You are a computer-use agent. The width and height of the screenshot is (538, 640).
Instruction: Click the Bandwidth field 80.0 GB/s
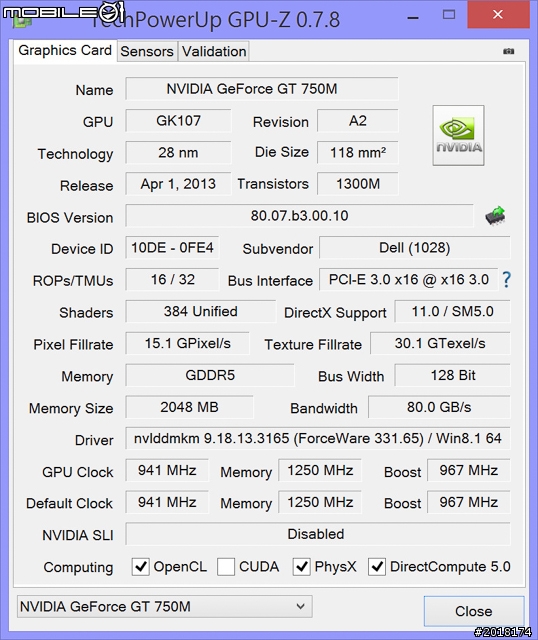point(439,407)
